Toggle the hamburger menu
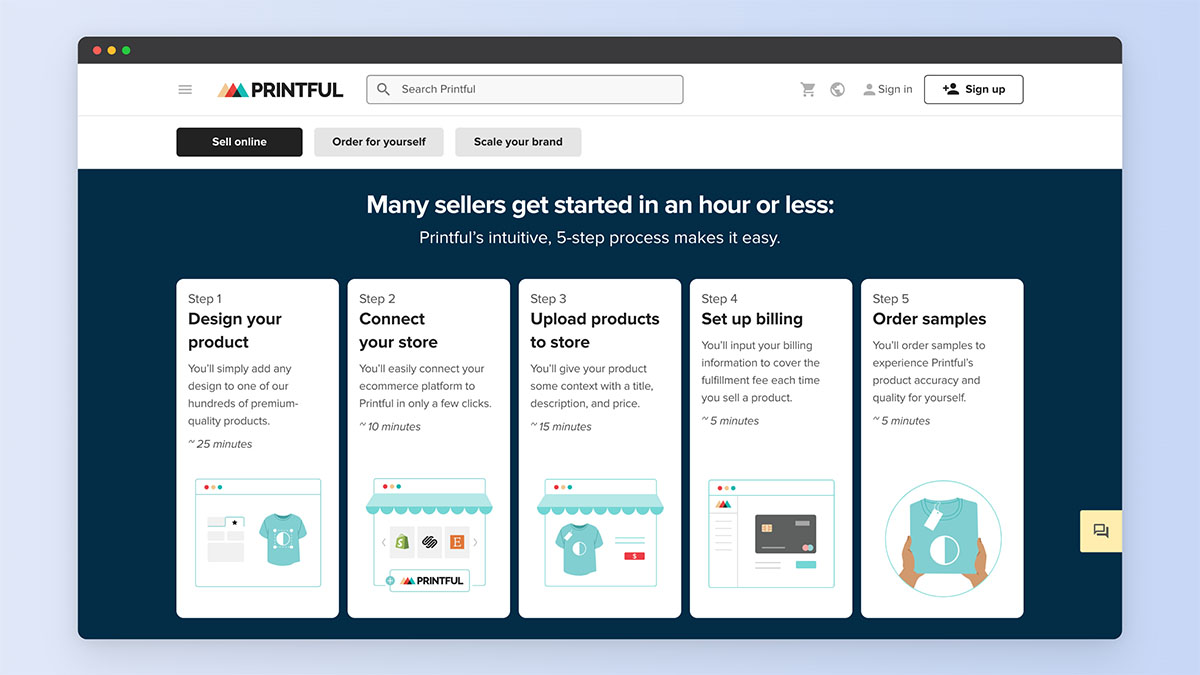The image size is (1200, 675). point(185,89)
